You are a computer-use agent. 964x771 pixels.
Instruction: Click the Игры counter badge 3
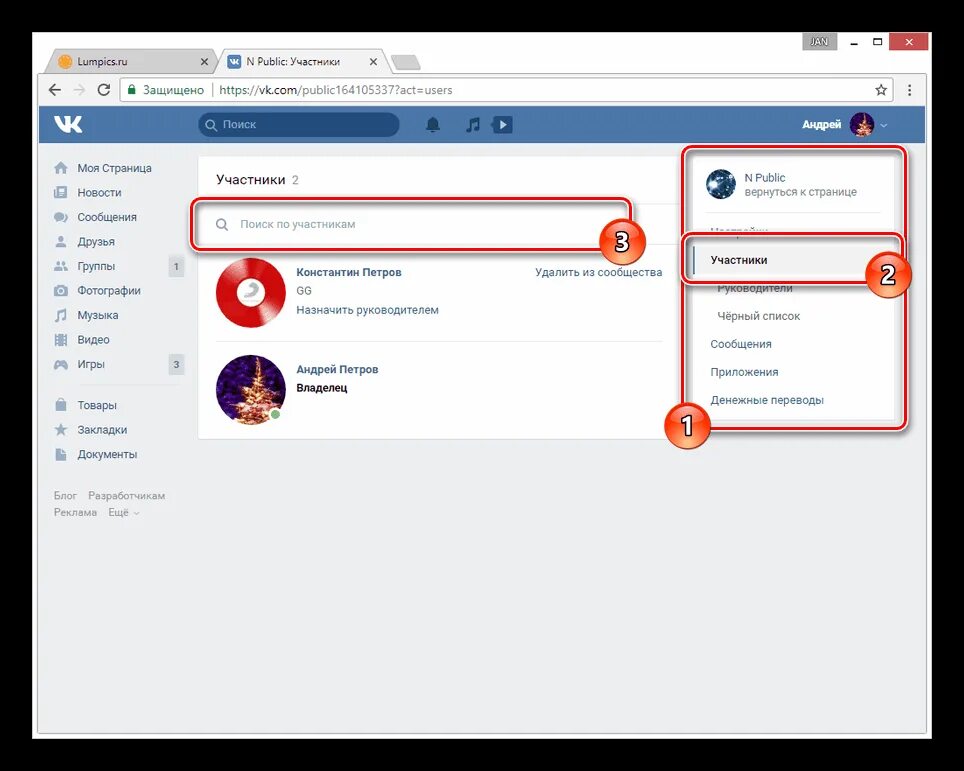click(176, 364)
